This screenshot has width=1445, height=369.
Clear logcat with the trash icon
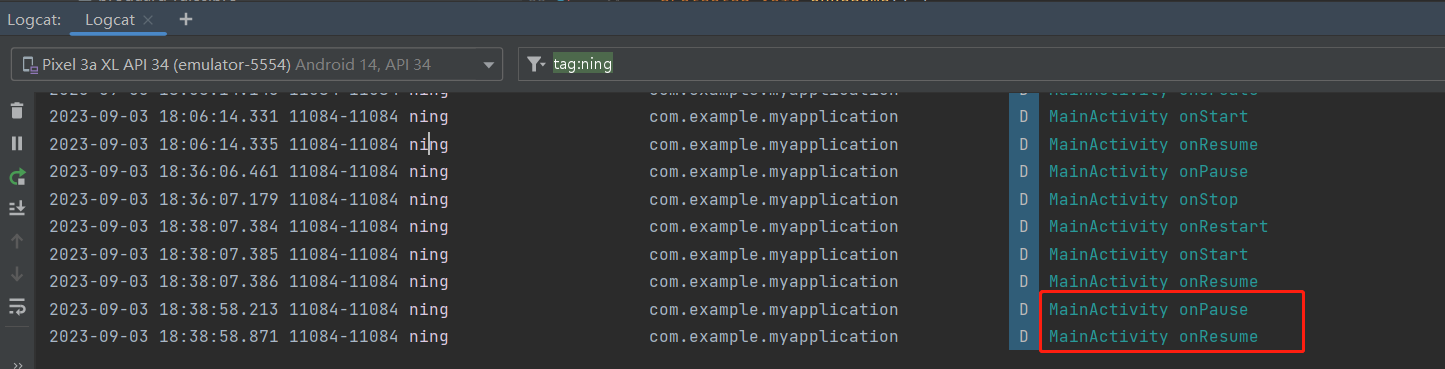(x=17, y=111)
